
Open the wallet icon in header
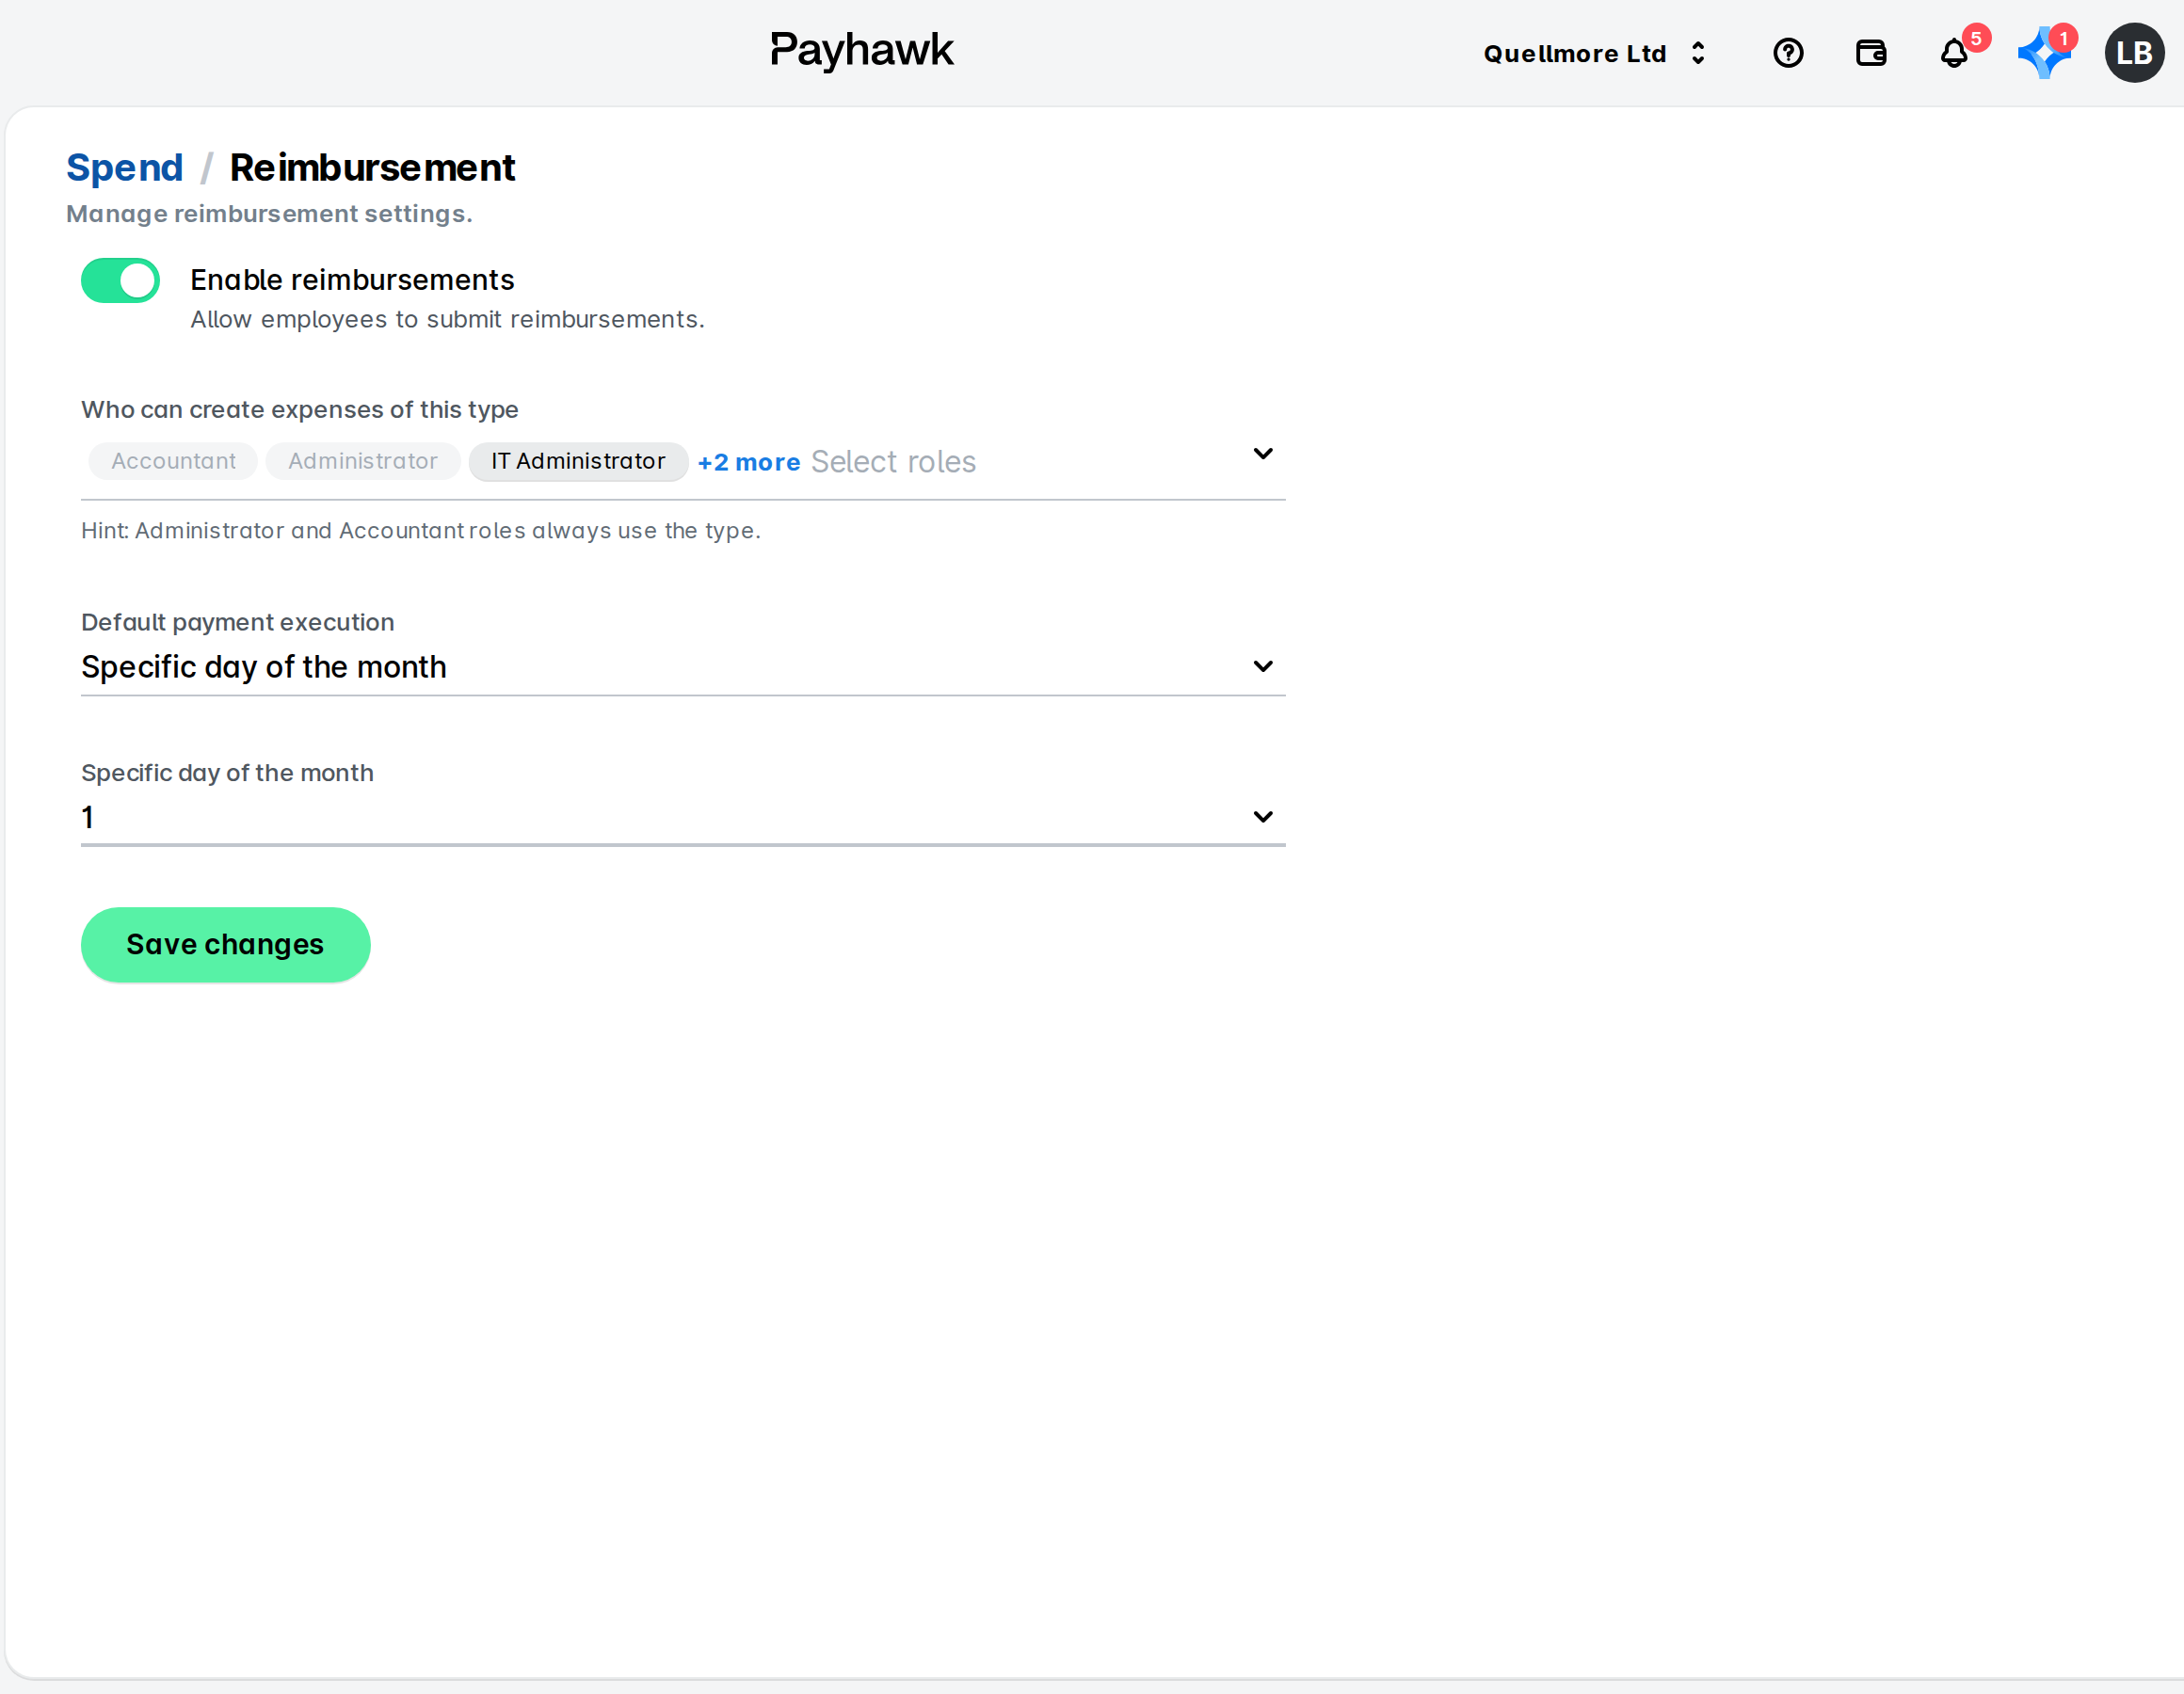[1871, 53]
